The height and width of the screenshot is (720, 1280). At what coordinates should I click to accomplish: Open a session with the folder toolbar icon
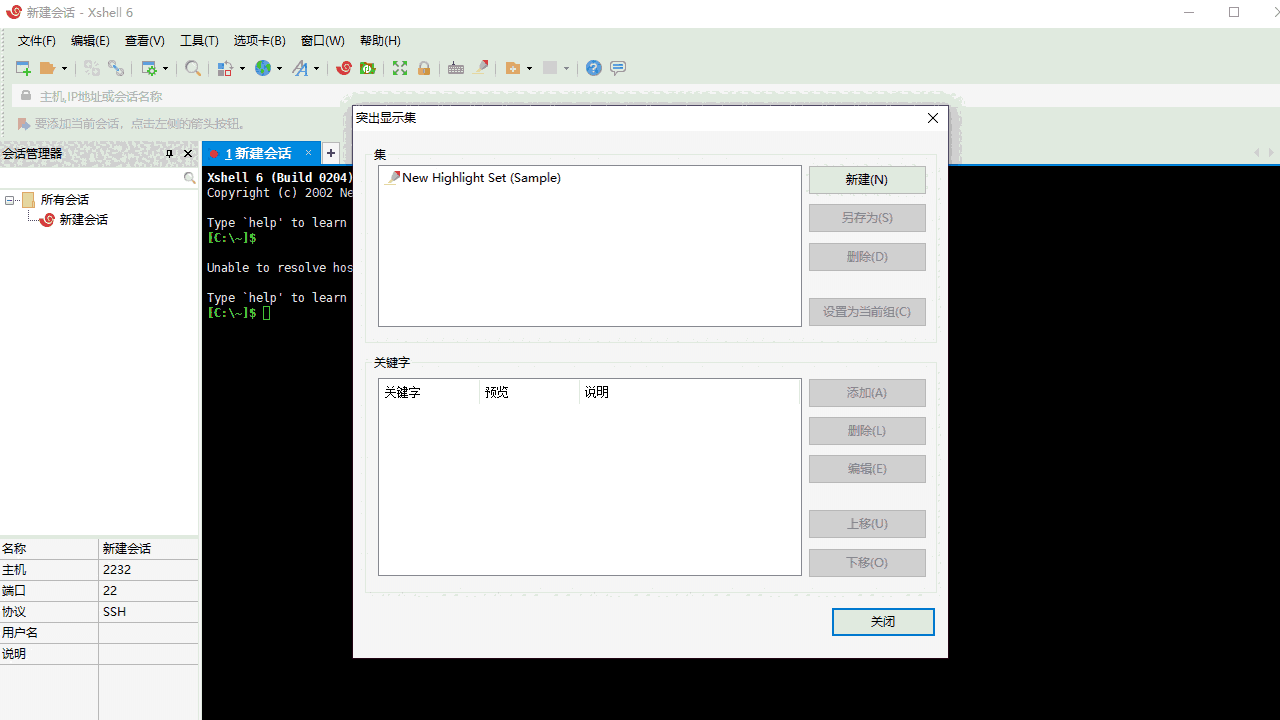point(45,68)
